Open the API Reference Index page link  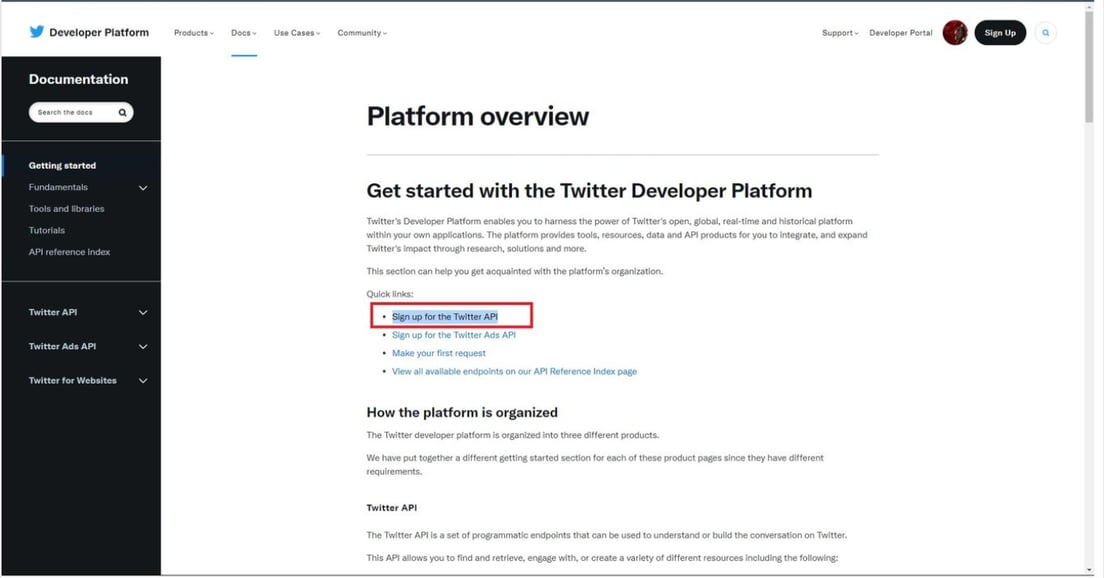coord(515,372)
